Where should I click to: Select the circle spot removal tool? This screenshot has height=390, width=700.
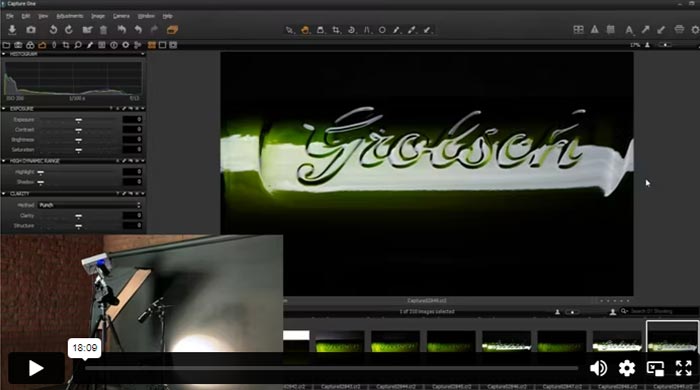coord(382,30)
